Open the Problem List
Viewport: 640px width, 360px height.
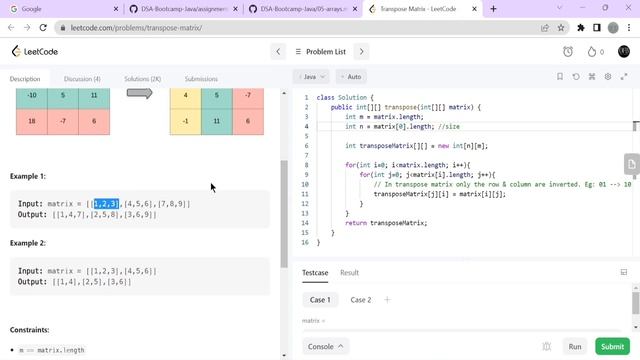click(x=320, y=52)
